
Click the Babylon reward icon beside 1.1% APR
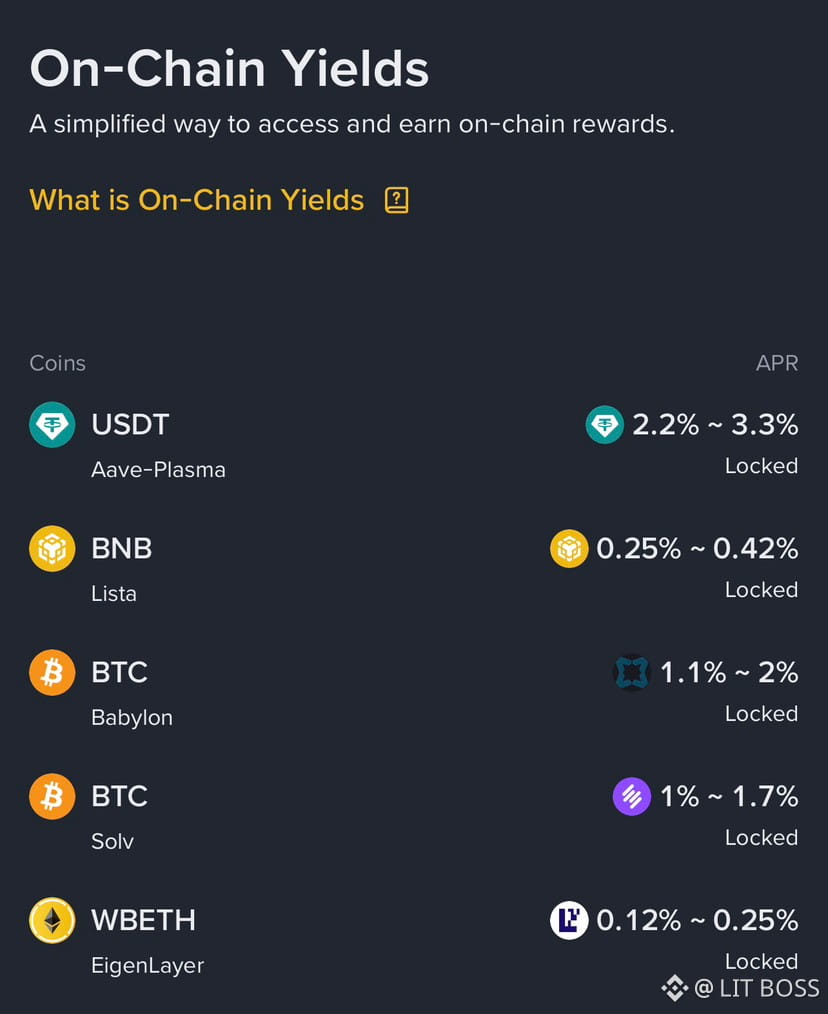click(x=631, y=673)
